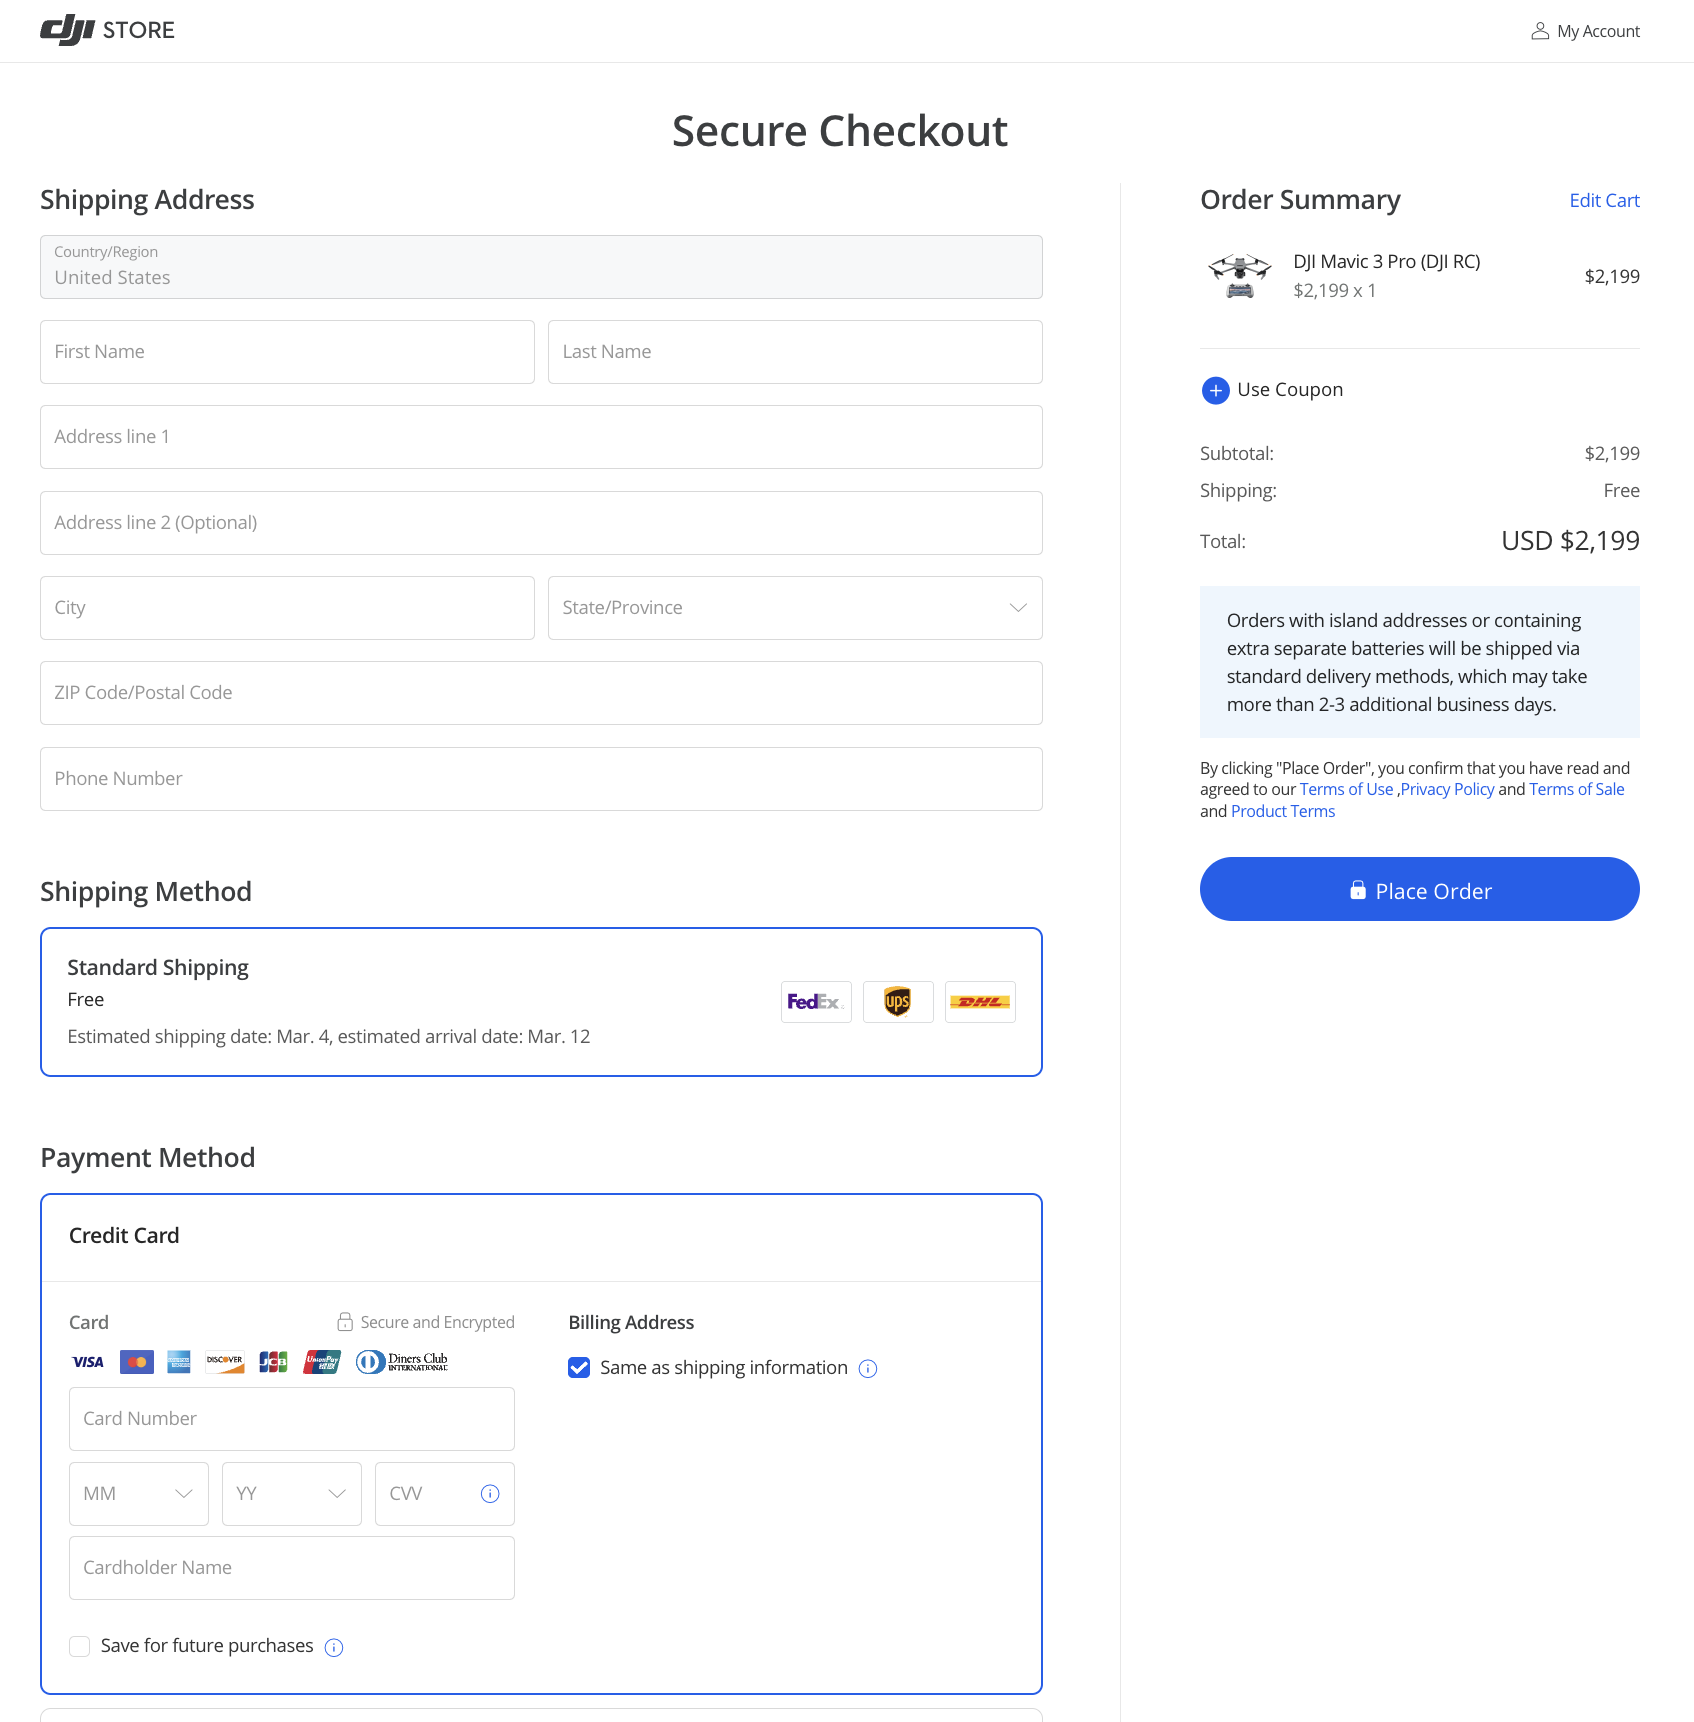Select the Credit Card payment tab
Viewport: 1694px width, 1722px height.
tap(124, 1236)
